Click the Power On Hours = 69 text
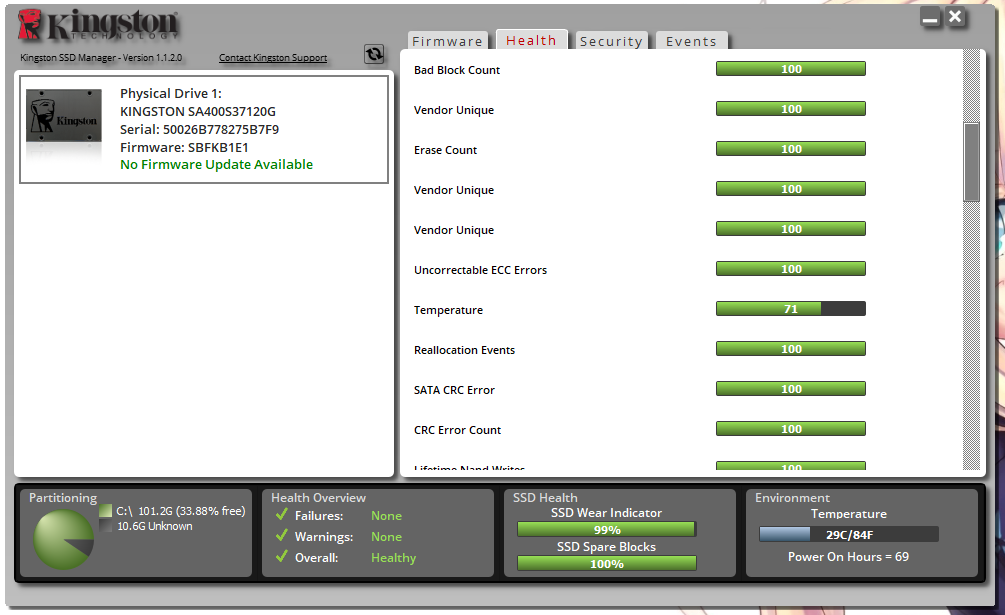The image size is (1005, 615). point(849,557)
